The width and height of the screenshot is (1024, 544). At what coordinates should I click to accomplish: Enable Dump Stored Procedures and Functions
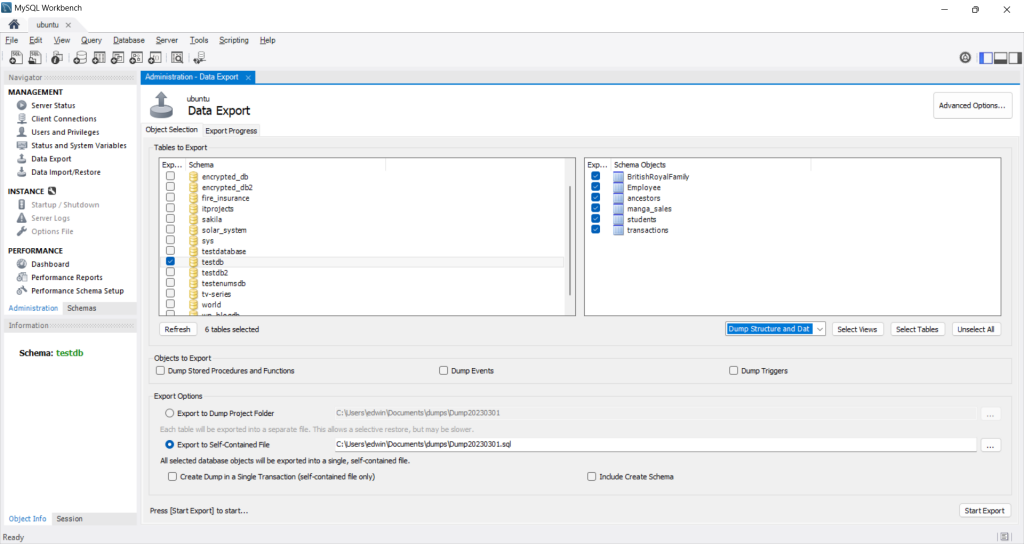pos(160,370)
